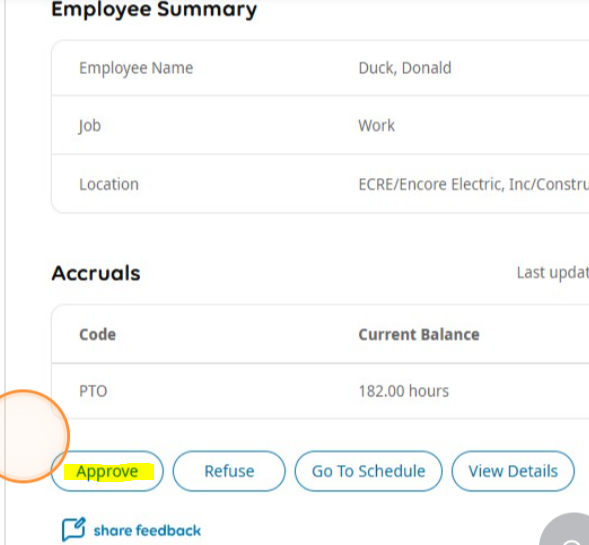
Task: Open View Details for the request
Action: point(513,471)
